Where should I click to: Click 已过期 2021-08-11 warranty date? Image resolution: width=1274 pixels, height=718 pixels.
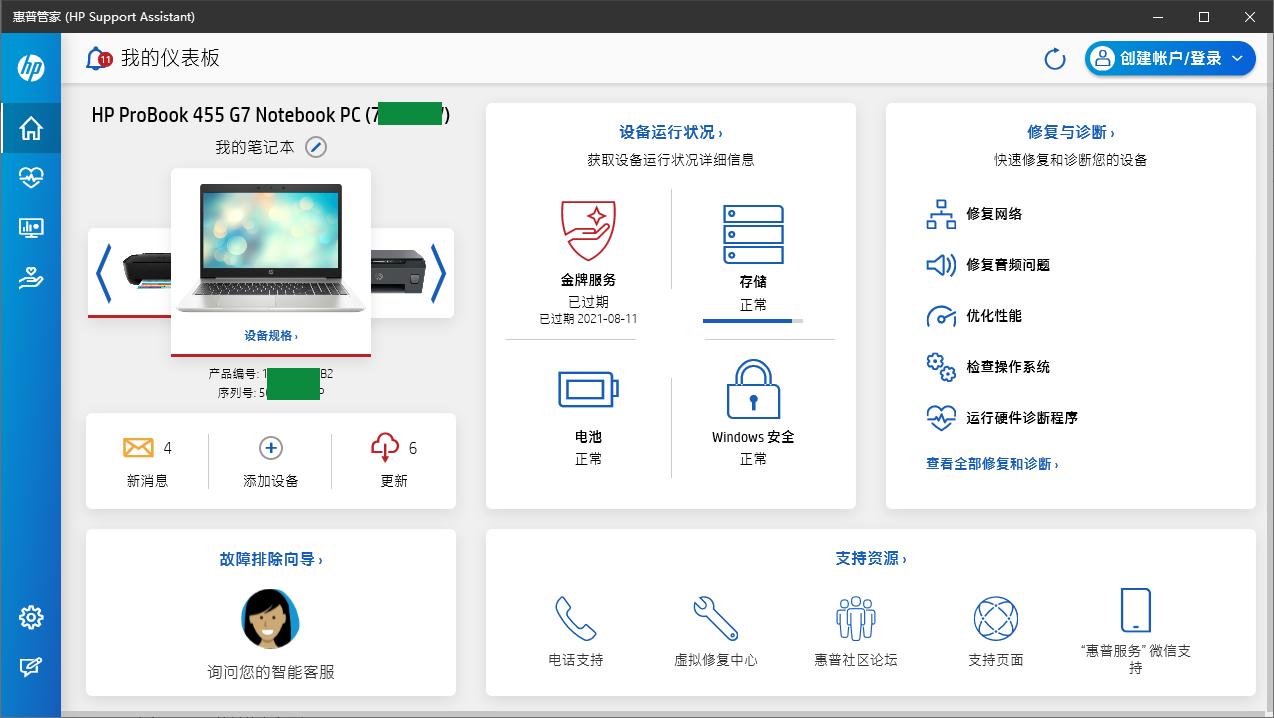[x=588, y=319]
